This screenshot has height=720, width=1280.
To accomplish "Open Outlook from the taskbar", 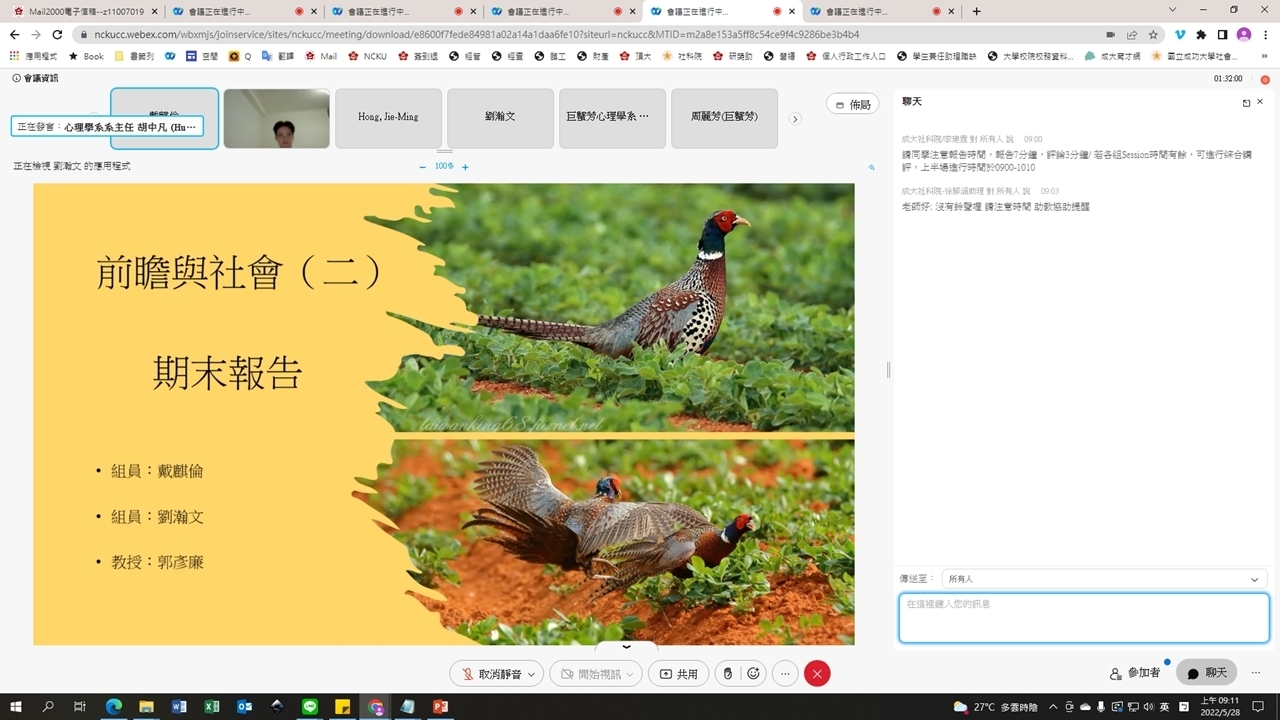I will tap(244, 706).
